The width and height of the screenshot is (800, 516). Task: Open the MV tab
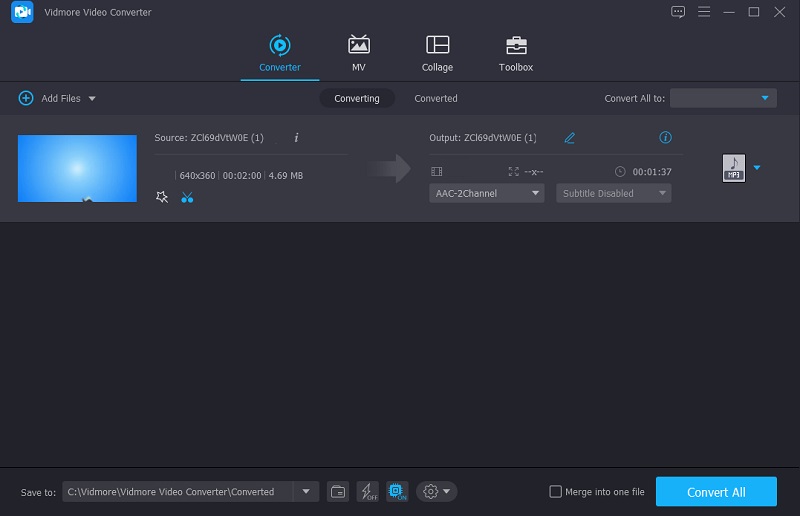[358, 53]
